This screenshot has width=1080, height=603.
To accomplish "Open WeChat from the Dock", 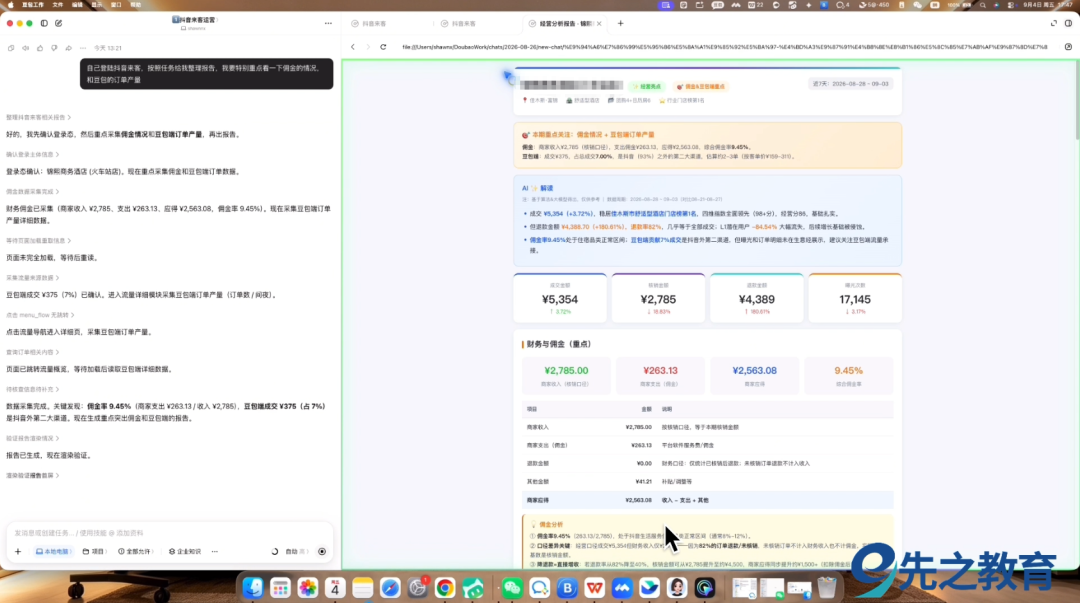I will tap(512, 588).
